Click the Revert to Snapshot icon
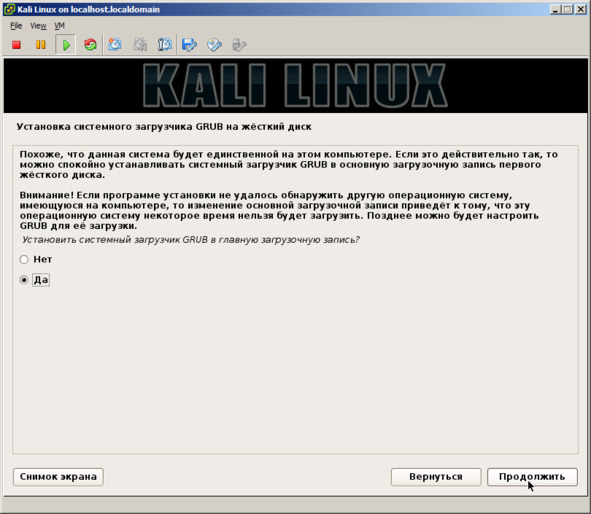The image size is (591, 514). click(140, 44)
